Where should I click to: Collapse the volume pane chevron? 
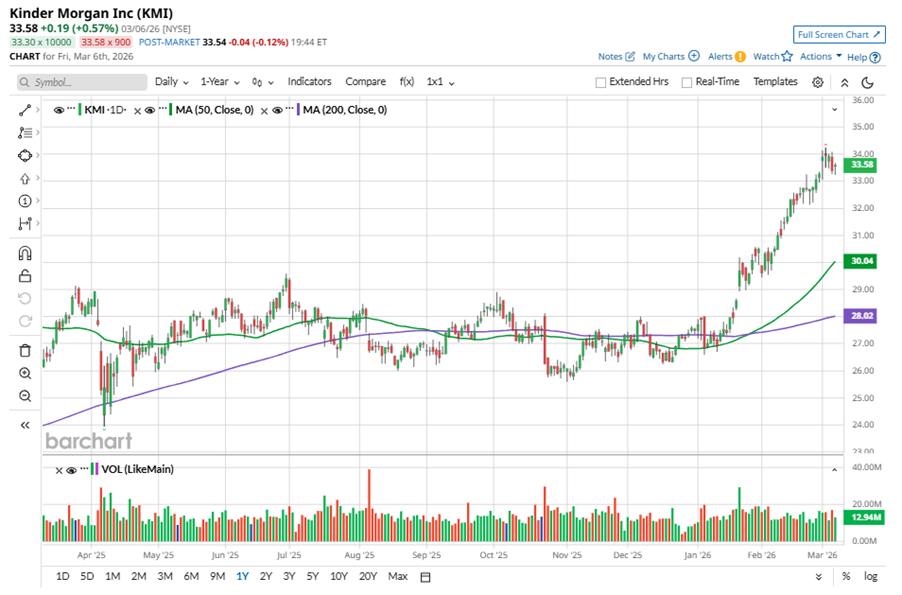[834, 470]
